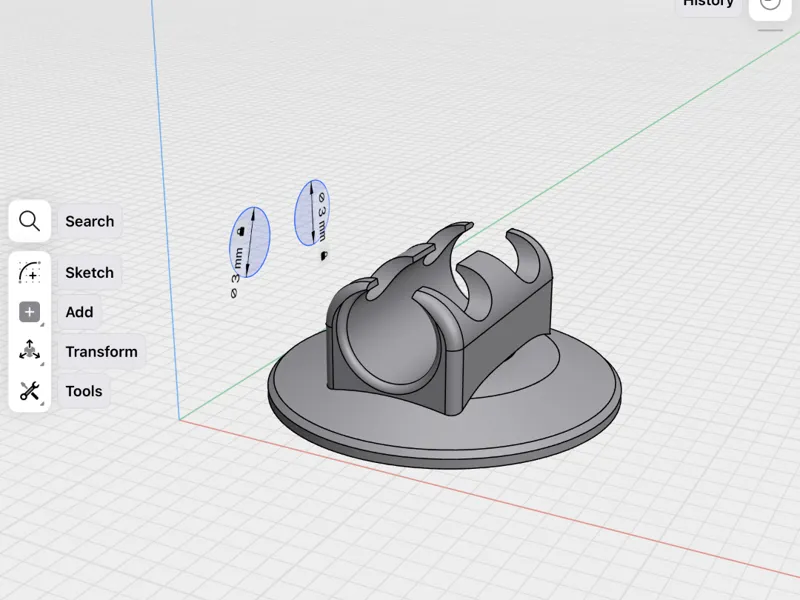
Task: Click the Search label button
Action: 90,221
